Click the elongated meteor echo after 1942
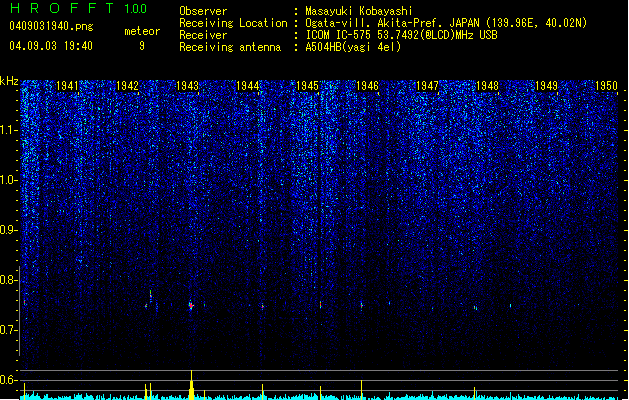629x400 pixels. click(150, 296)
